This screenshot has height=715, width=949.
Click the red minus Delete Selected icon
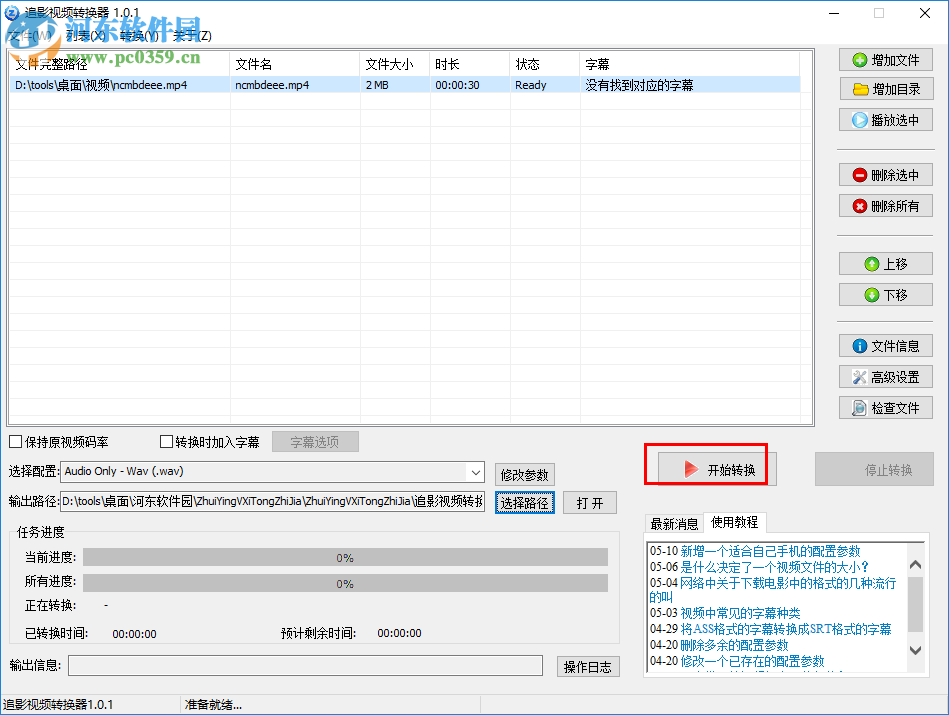(859, 175)
